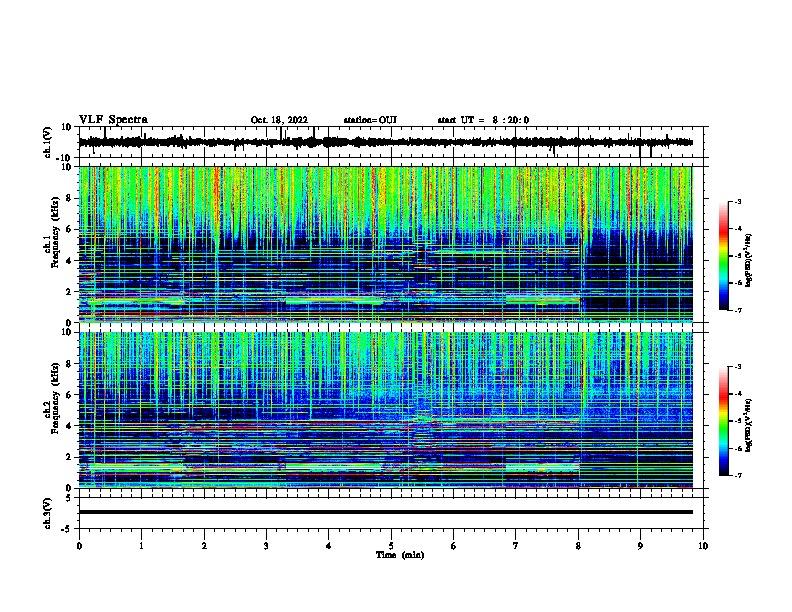The height and width of the screenshot is (612, 792).
Task: Click time axis tick label "0"
Action: [x=79, y=546]
